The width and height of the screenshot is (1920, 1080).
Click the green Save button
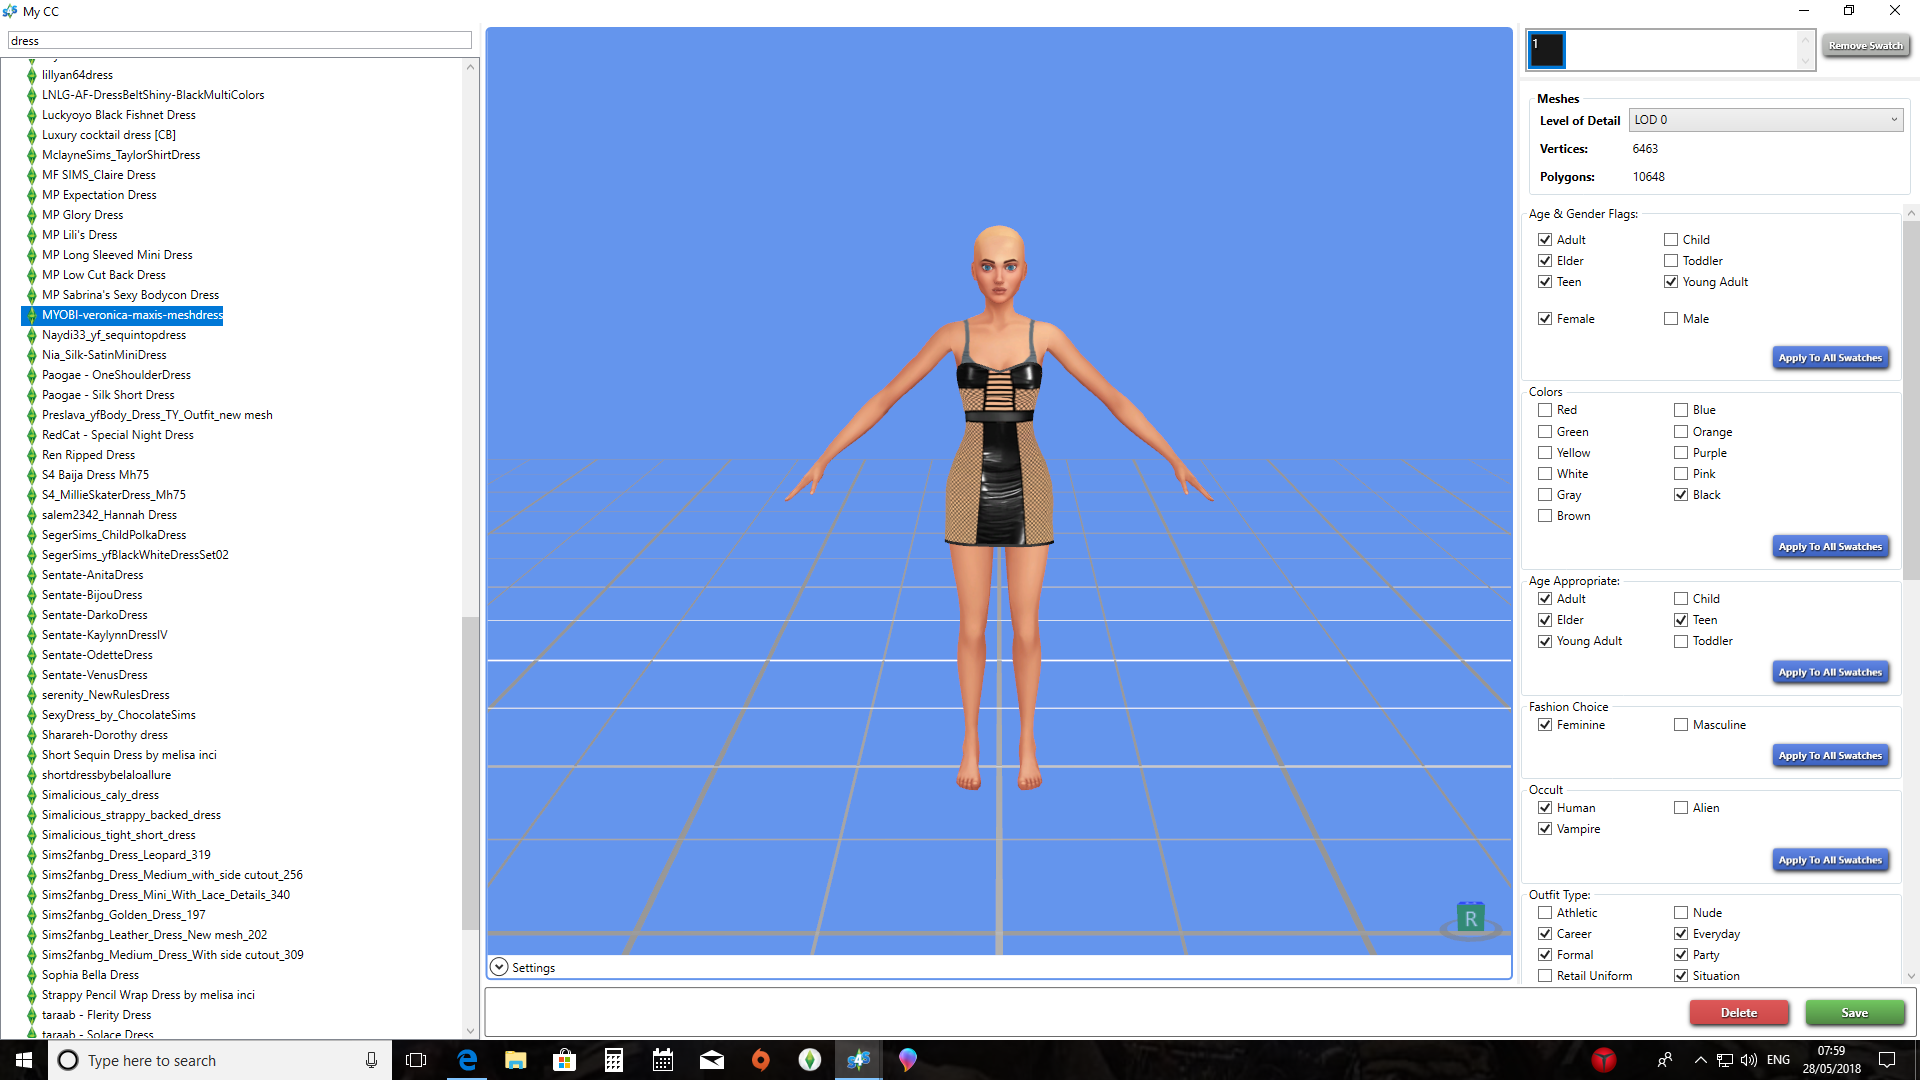[1854, 1013]
